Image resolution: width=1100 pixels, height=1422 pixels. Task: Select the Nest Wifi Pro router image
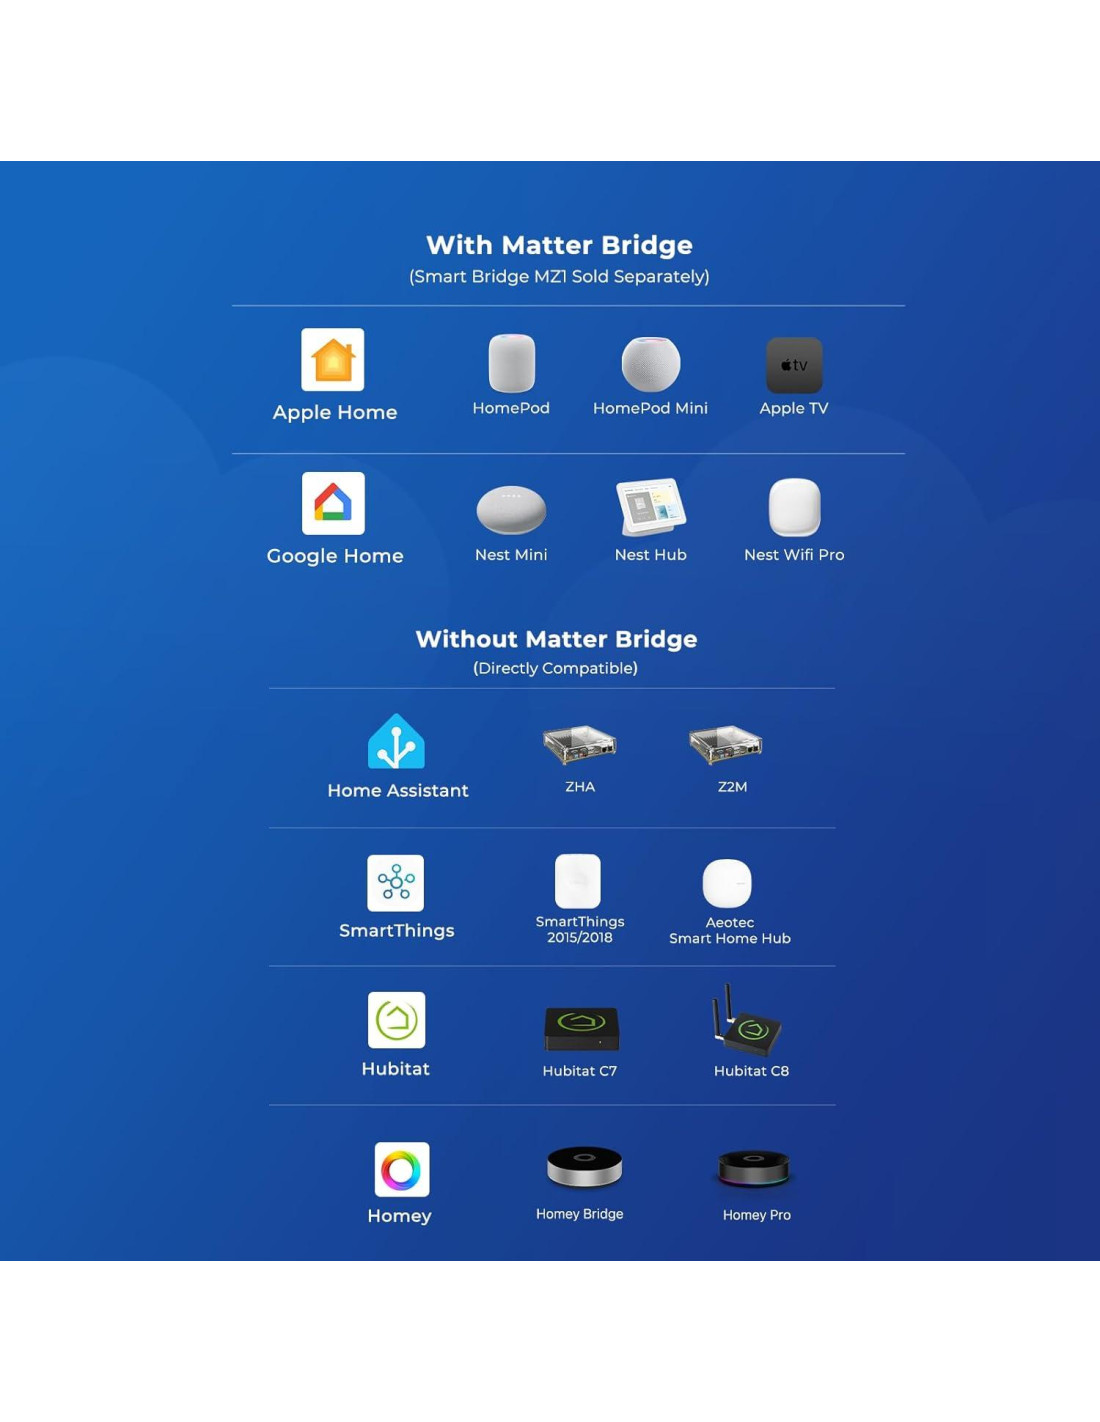click(794, 508)
